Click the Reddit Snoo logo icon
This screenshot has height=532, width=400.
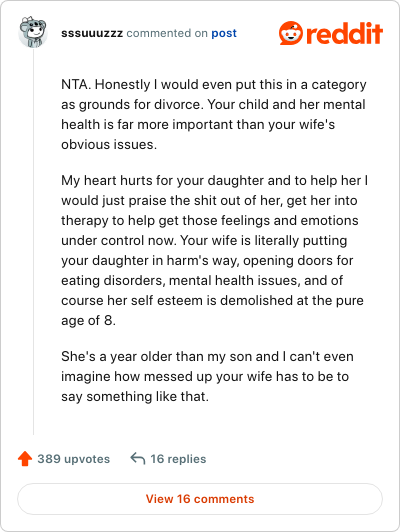[291, 33]
